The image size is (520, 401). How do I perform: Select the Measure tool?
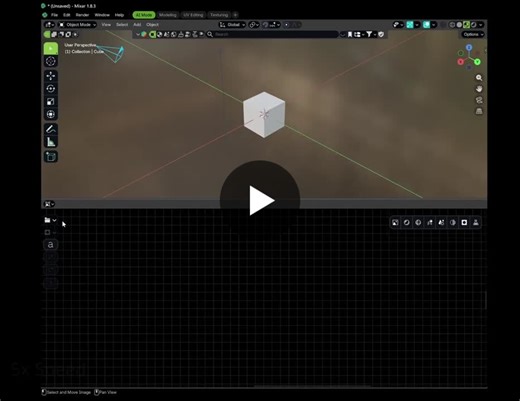pos(51,142)
